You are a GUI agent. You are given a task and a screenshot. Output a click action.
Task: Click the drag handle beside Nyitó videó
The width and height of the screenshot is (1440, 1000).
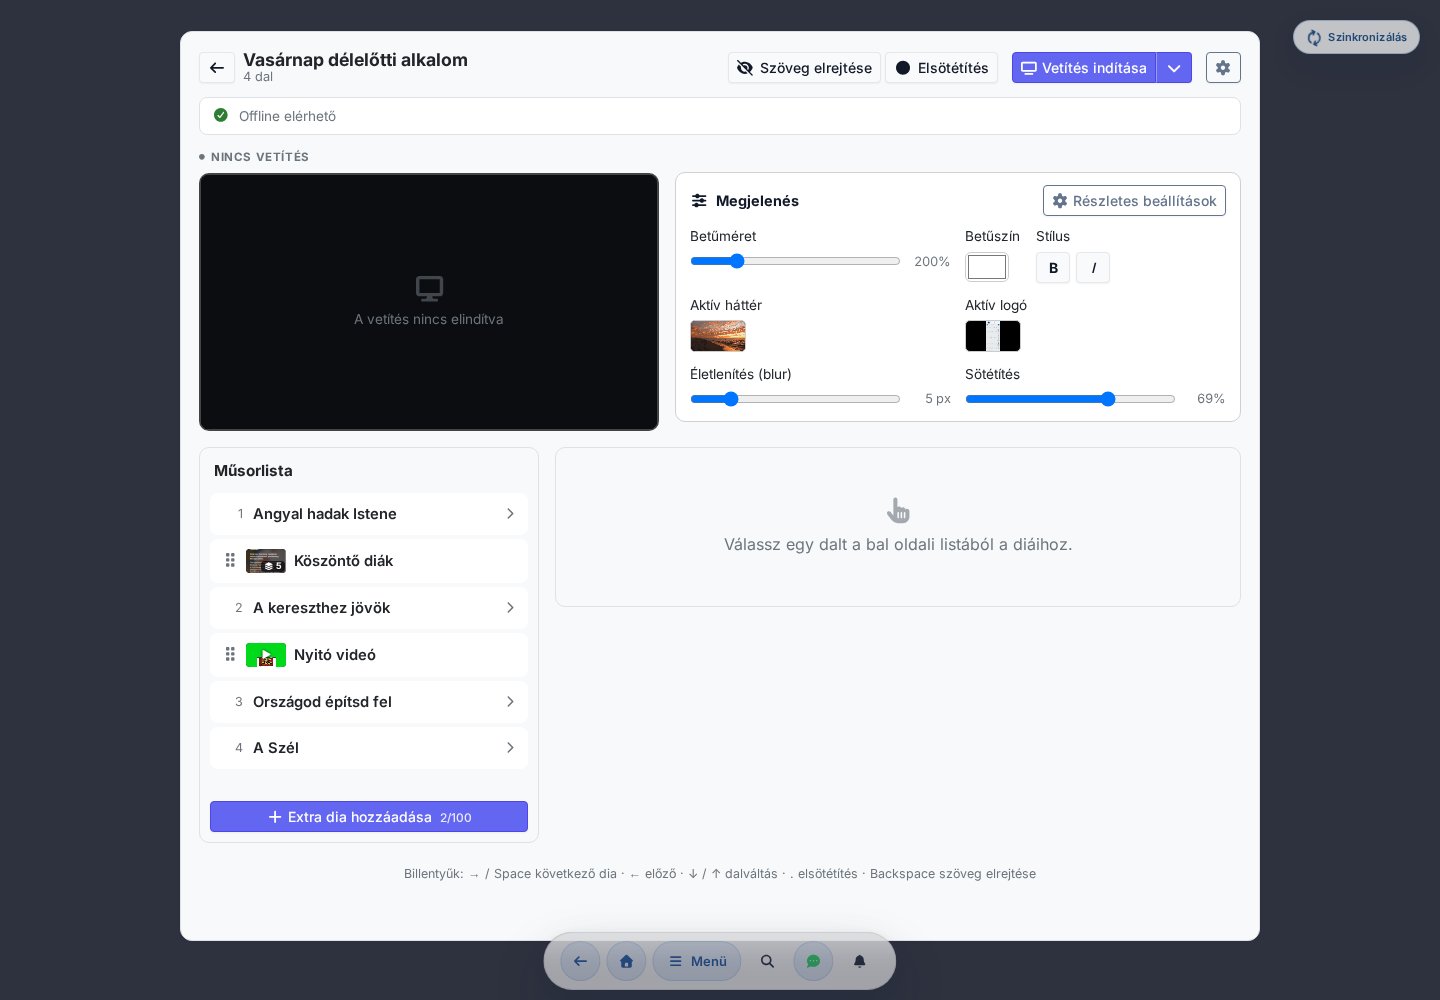click(230, 654)
